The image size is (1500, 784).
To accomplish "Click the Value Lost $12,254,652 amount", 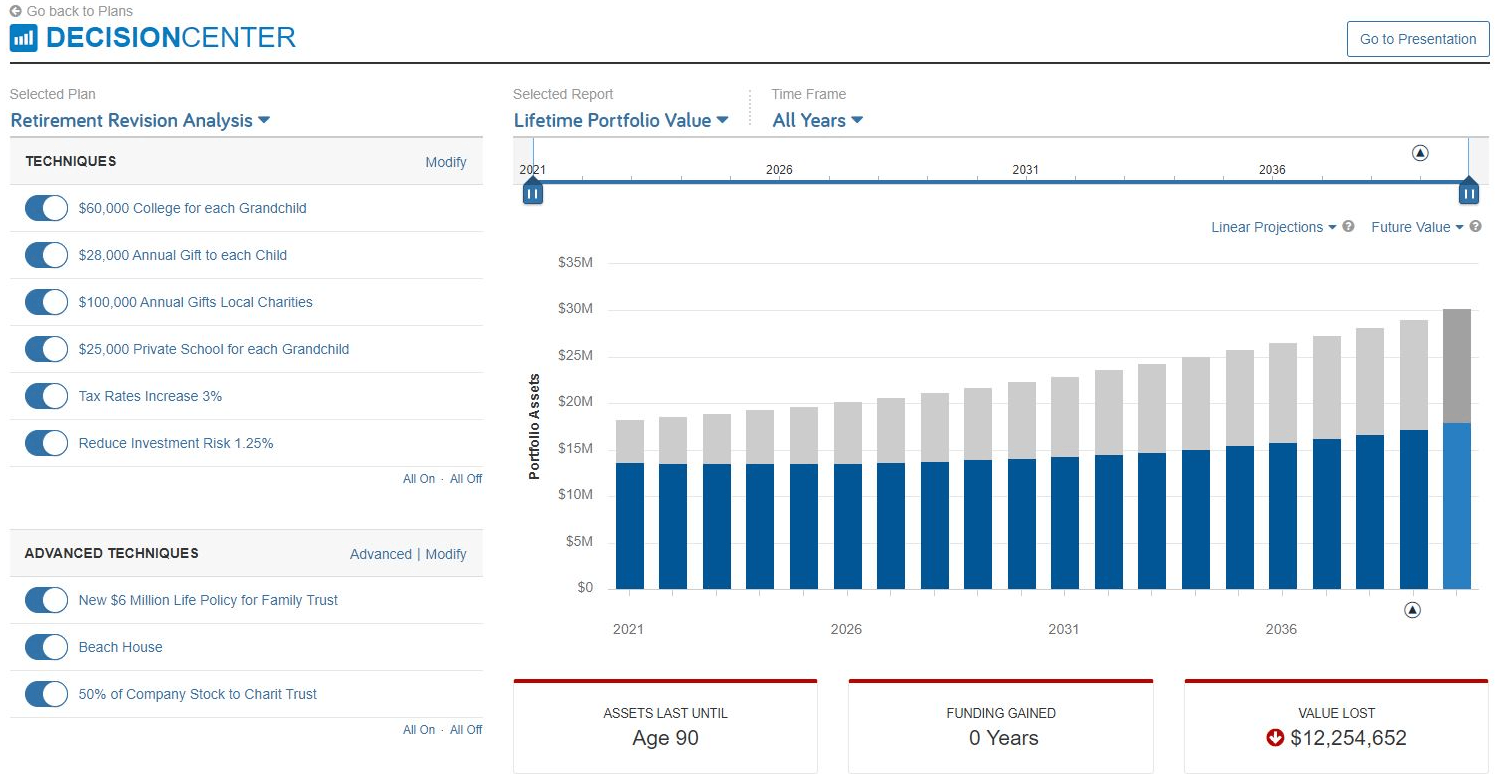I will [1348, 738].
